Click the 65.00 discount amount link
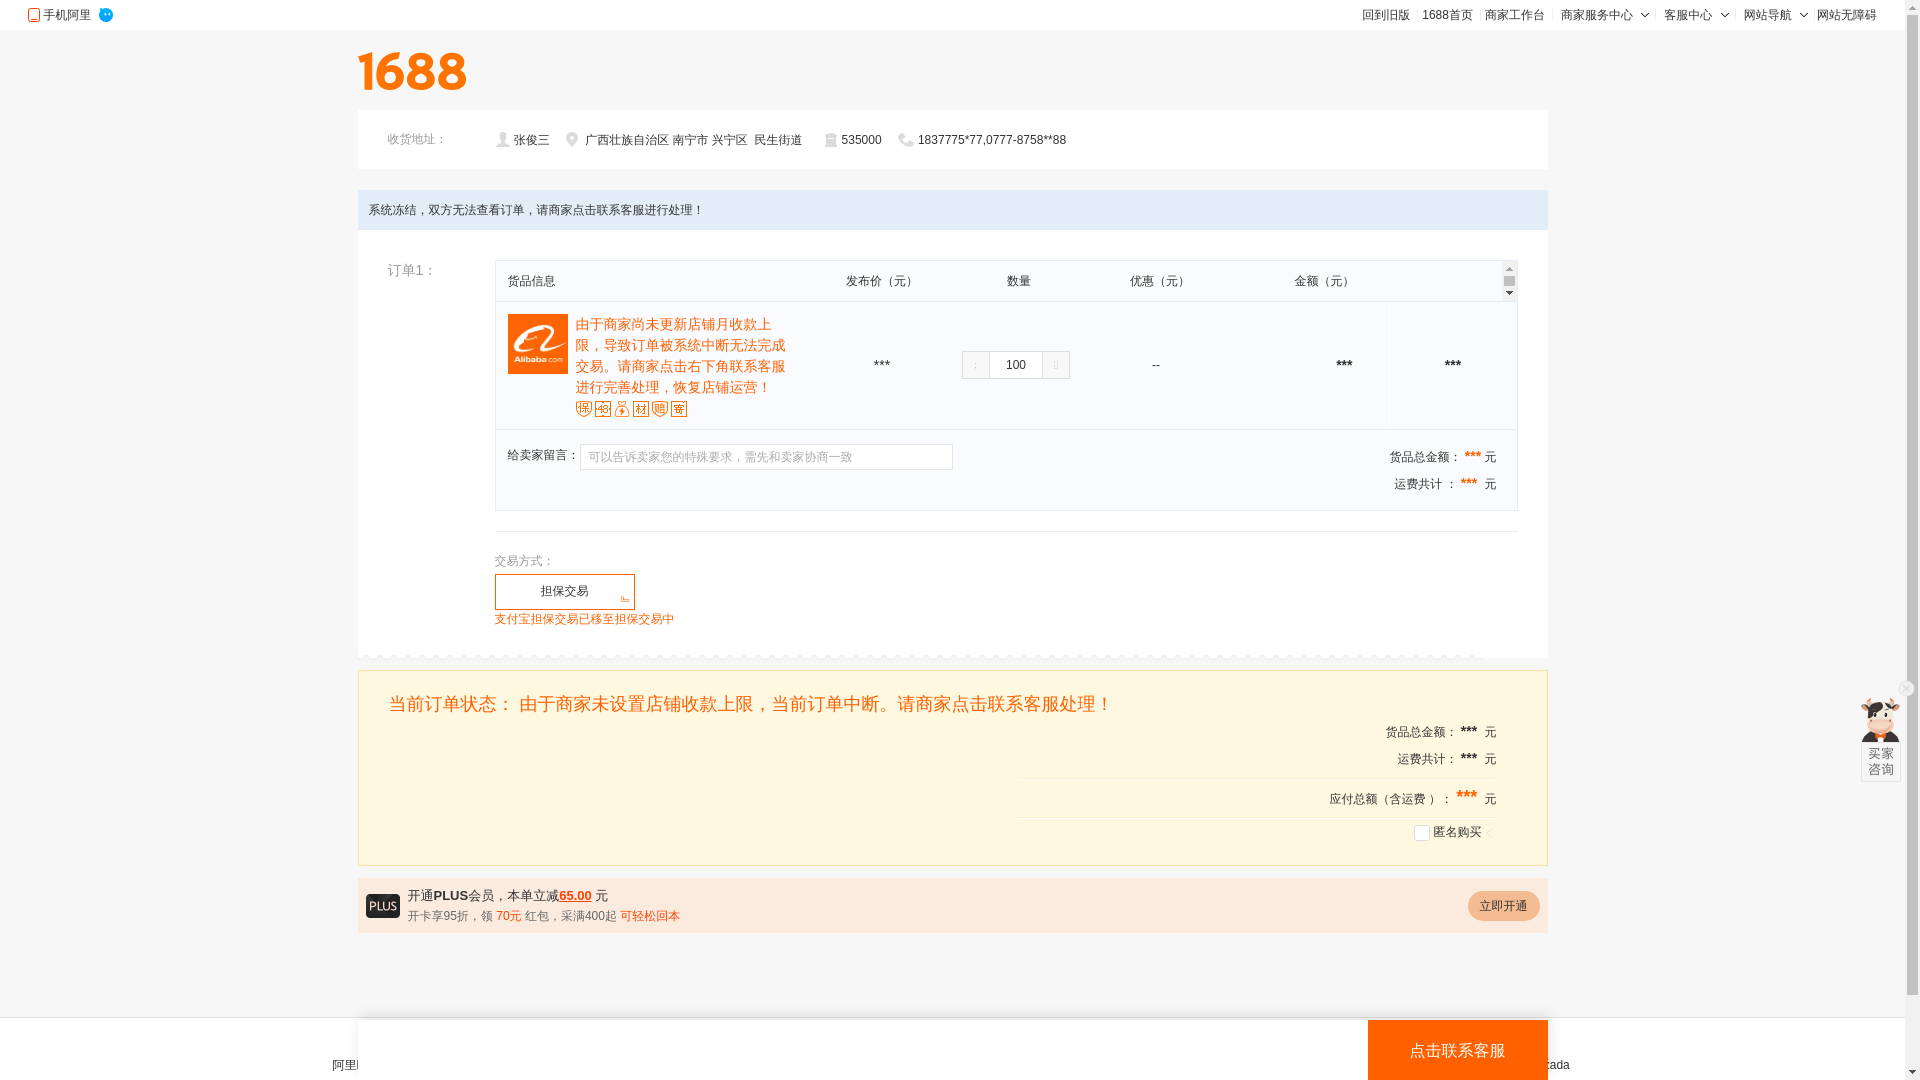Screen dimensions: 1920x1080 [x=575, y=896]
